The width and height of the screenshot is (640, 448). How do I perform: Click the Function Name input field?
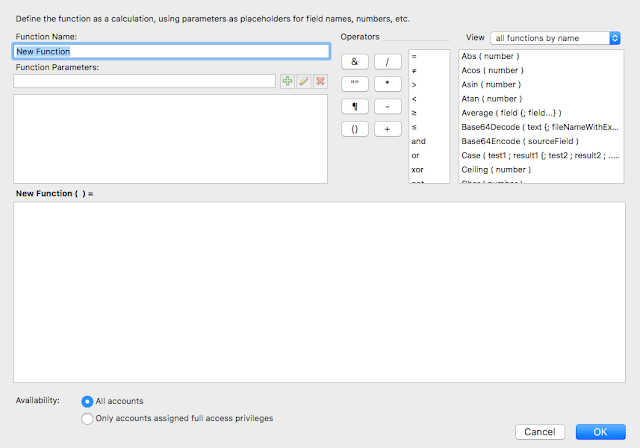171,51
